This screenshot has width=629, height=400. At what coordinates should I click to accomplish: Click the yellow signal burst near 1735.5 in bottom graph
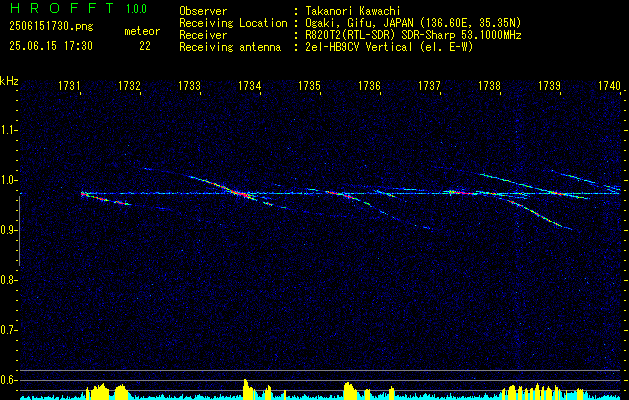tap(350, 390)
